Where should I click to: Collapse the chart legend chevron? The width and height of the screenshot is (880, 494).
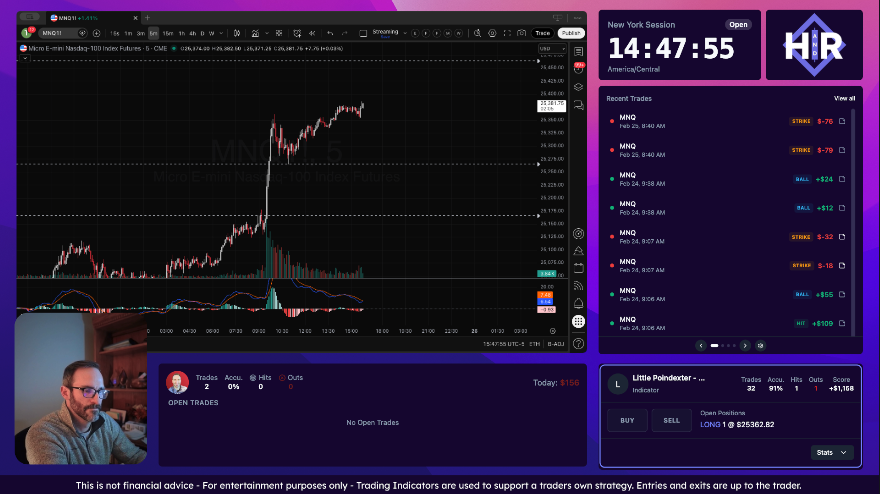coord(25,58)
